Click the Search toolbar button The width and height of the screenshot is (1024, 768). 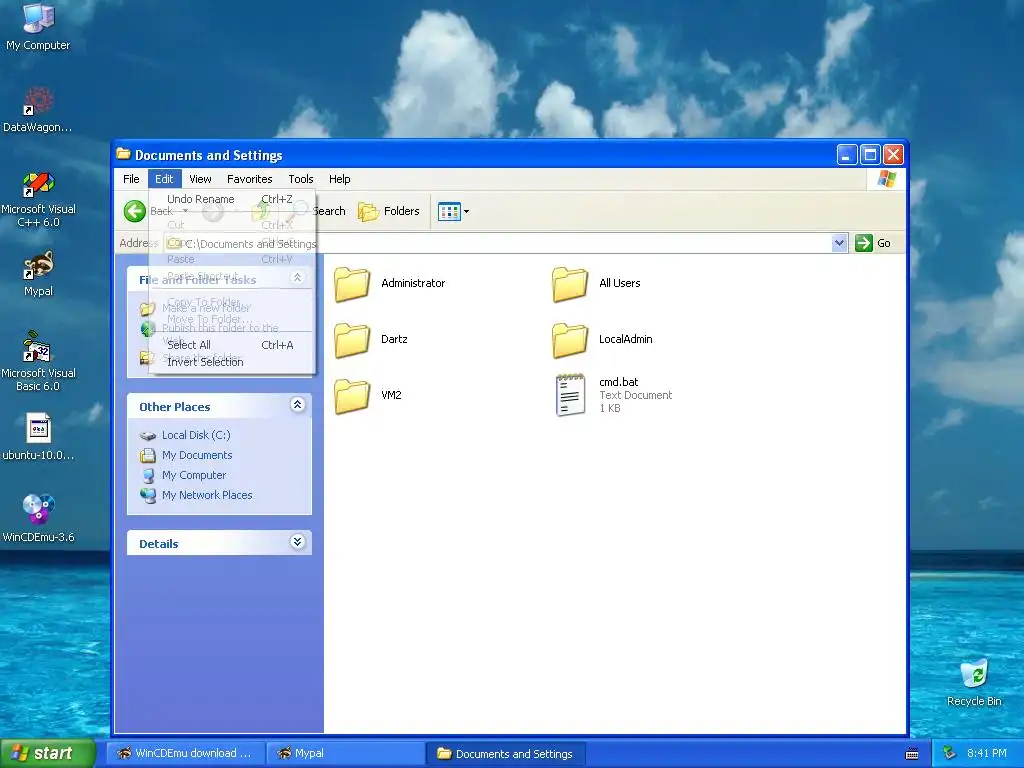click(318, 211)
